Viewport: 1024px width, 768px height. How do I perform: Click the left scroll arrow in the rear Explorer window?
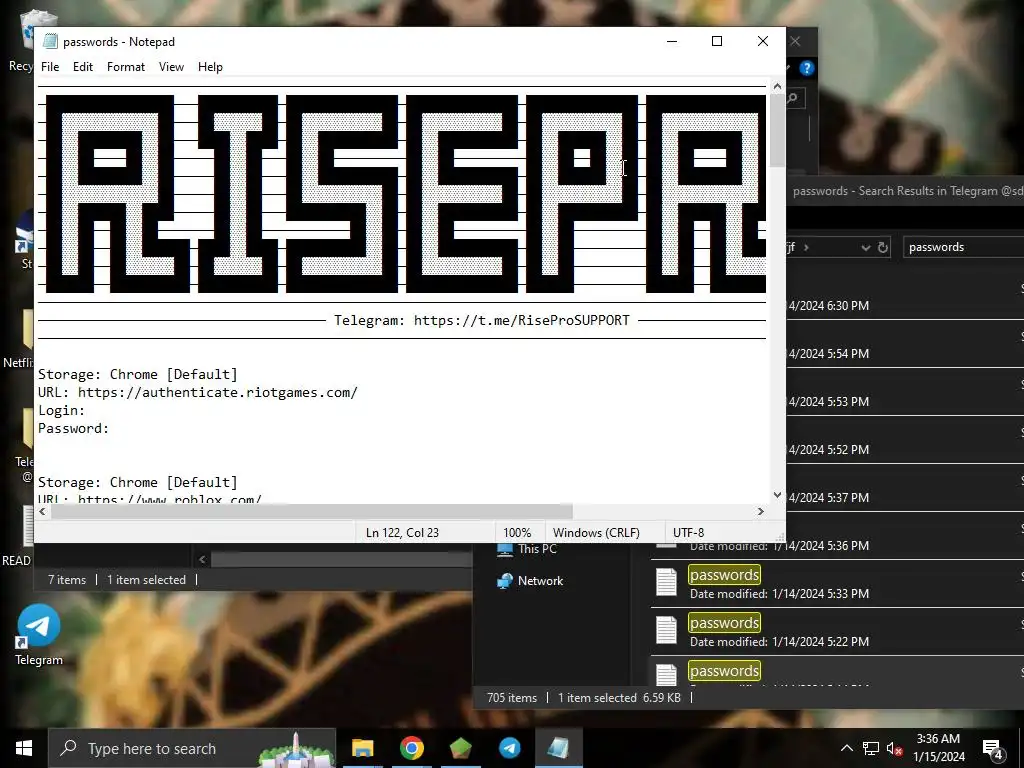(202, 560)
